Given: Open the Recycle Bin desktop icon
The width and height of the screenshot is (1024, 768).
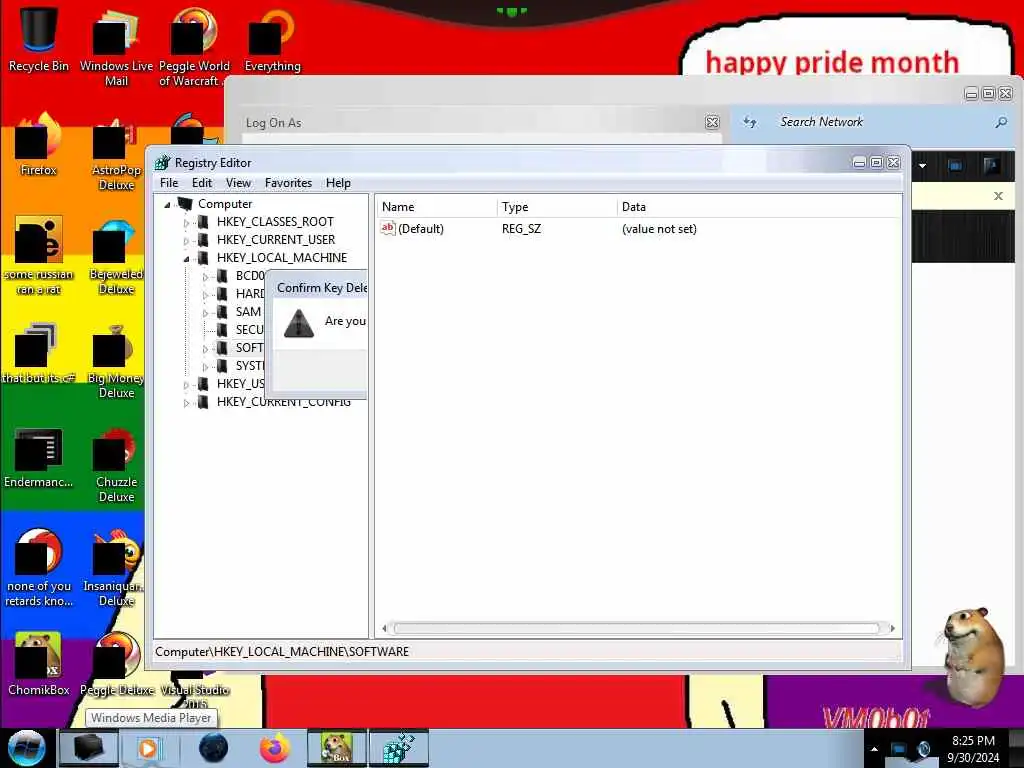Looking at the screenshot, I should coord(38,39).
